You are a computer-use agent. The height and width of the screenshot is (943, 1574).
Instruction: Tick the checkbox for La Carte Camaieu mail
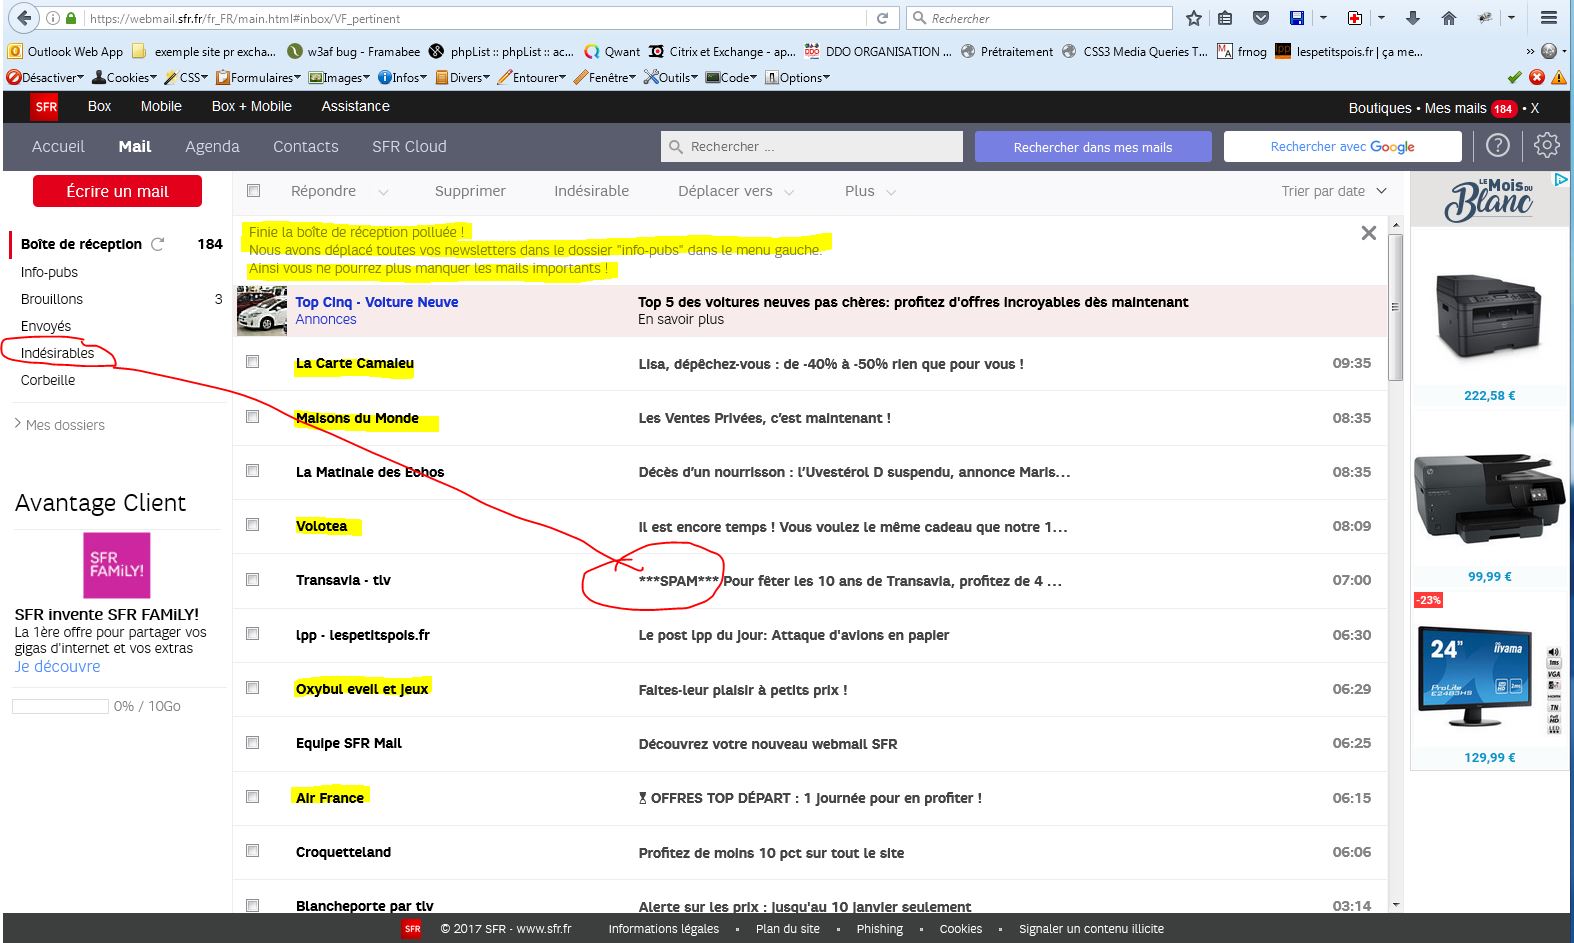click(253, 362)
